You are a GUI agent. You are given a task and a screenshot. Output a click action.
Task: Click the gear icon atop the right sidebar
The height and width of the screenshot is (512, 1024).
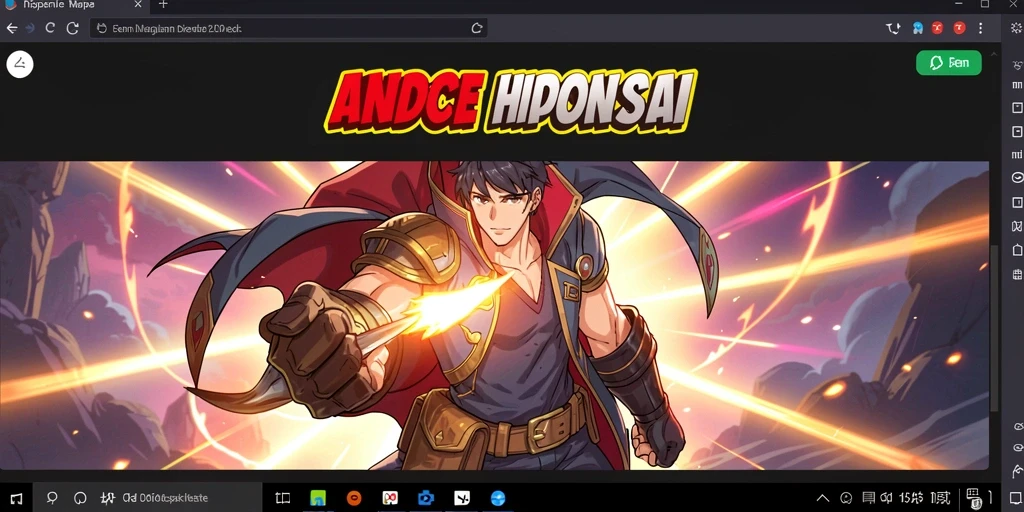coord(1015,28)
